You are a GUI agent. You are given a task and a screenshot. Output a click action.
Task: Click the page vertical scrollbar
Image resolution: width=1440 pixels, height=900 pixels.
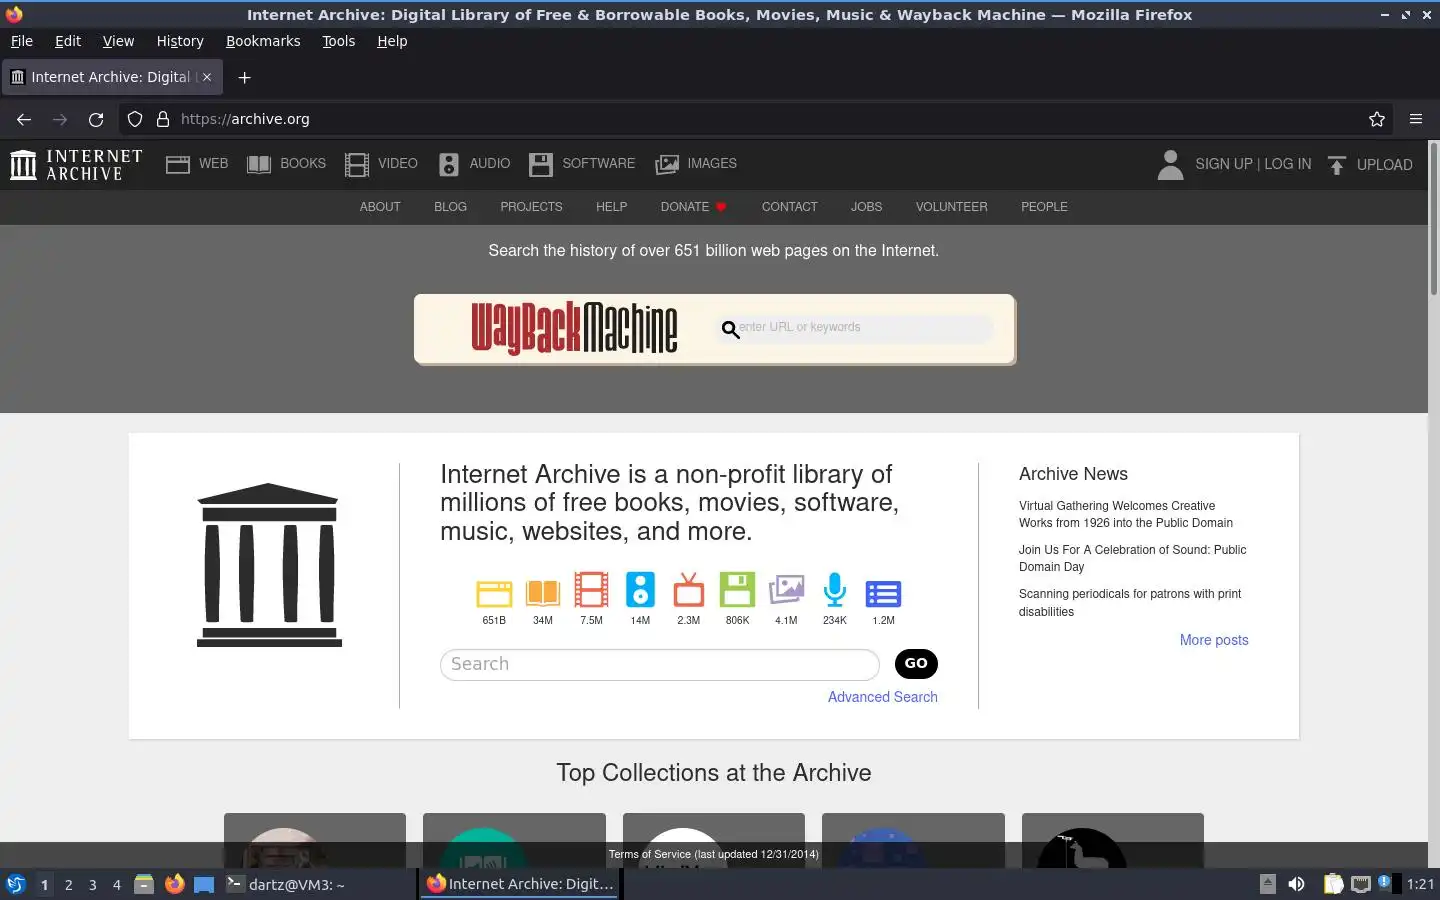1433,220
